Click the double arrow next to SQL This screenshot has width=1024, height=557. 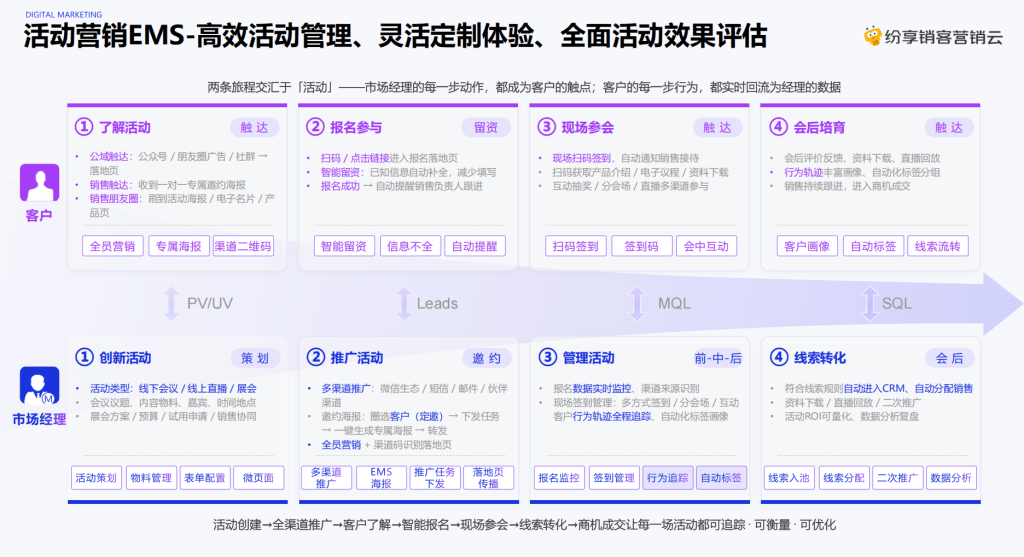[869, 304]
